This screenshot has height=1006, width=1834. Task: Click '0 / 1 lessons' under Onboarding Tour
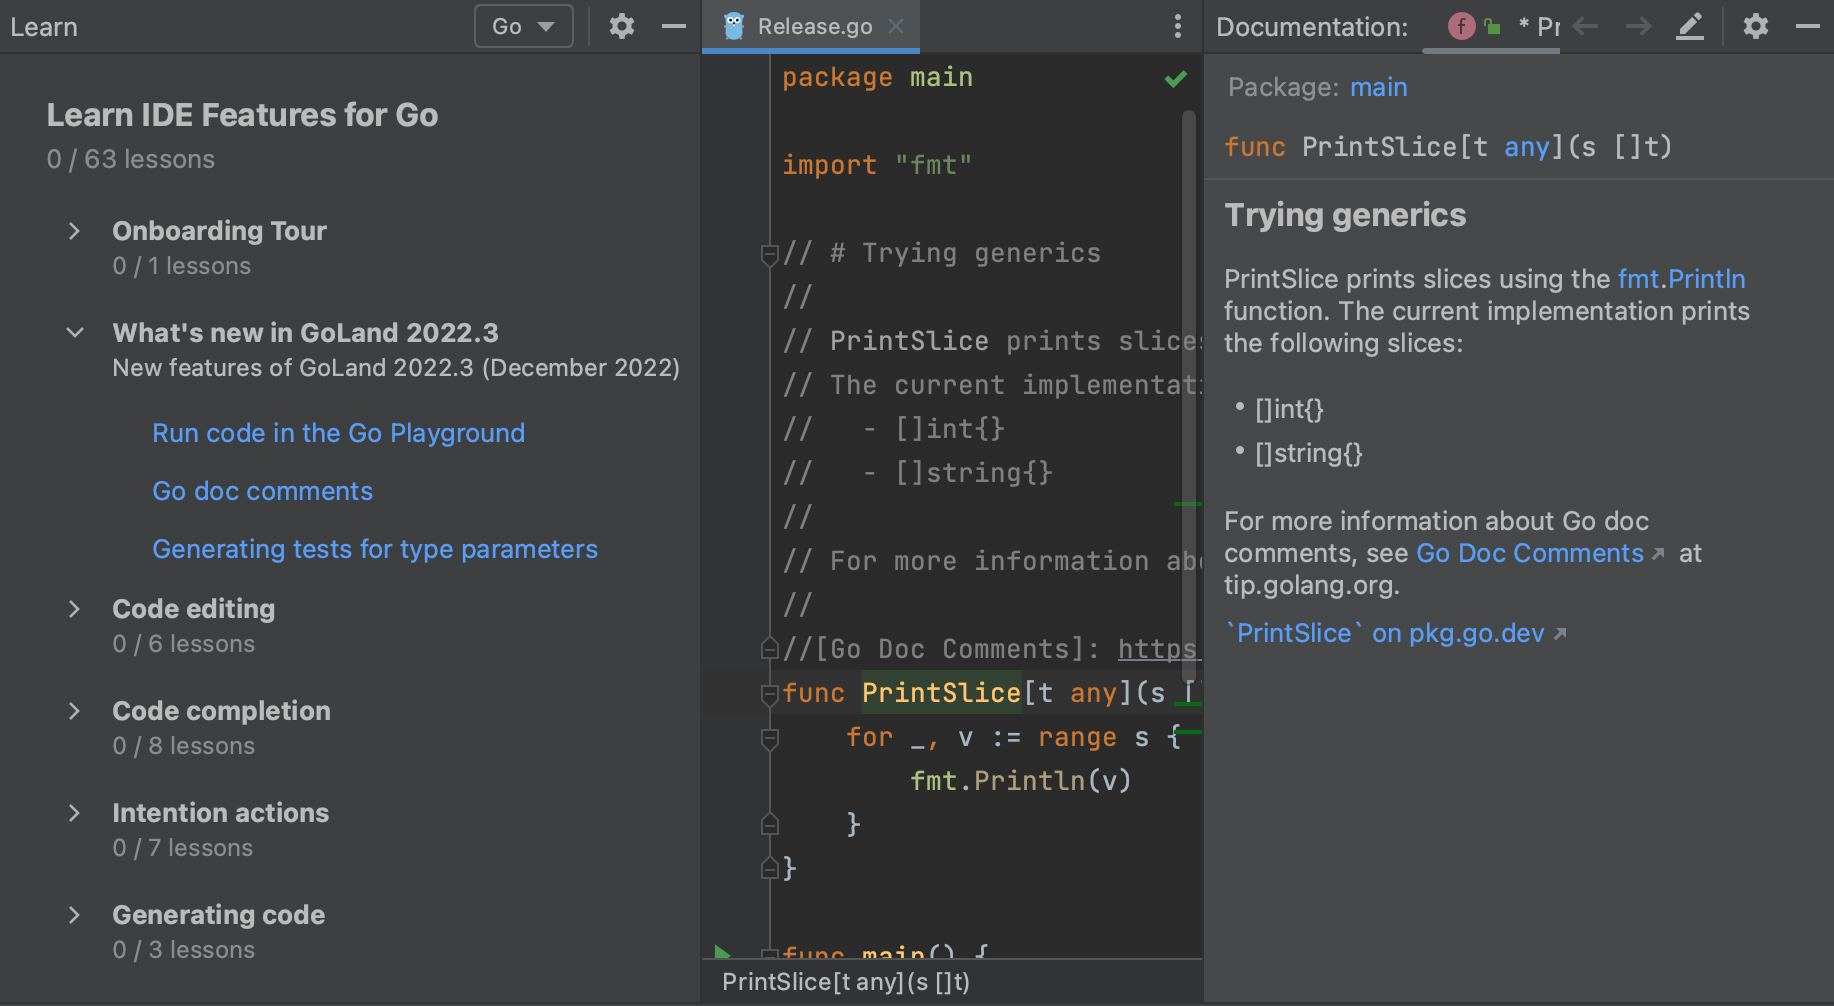tap(182, 266)
